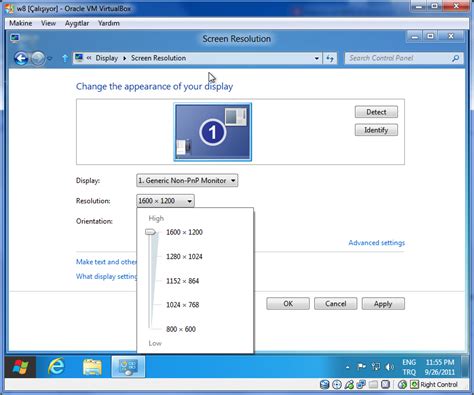Show hidden system tray icons
The image size is (474, 395).
[x=347, y=367]
